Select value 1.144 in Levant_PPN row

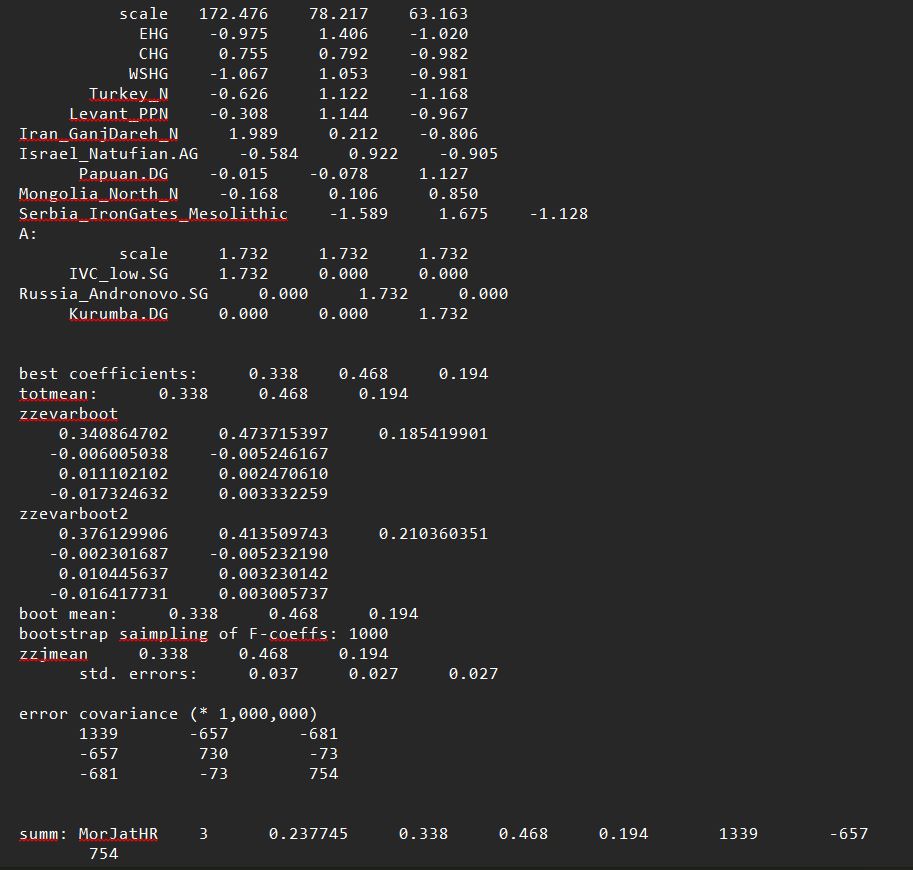[x=344, y=114]
